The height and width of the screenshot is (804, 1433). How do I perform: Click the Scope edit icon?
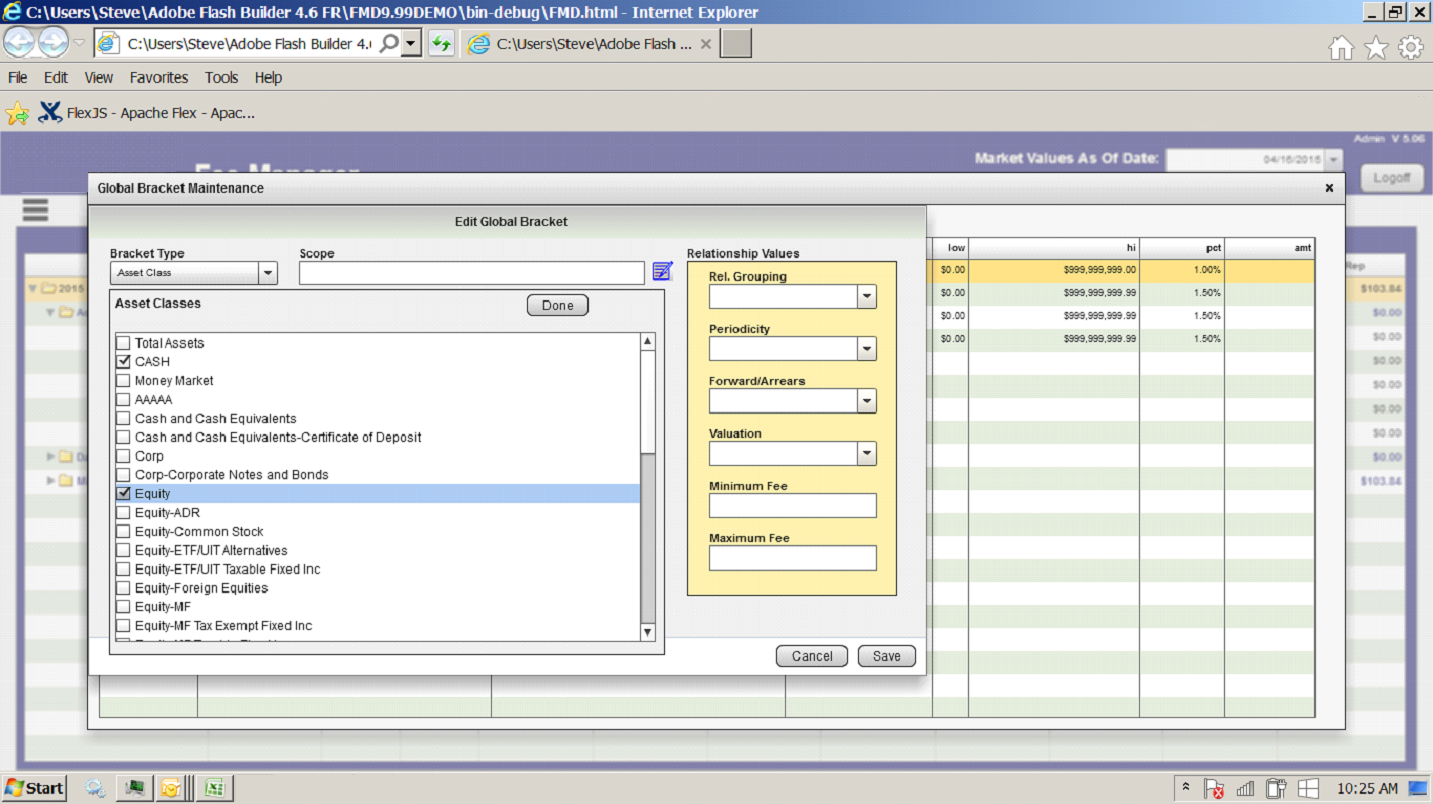point(662,271)
